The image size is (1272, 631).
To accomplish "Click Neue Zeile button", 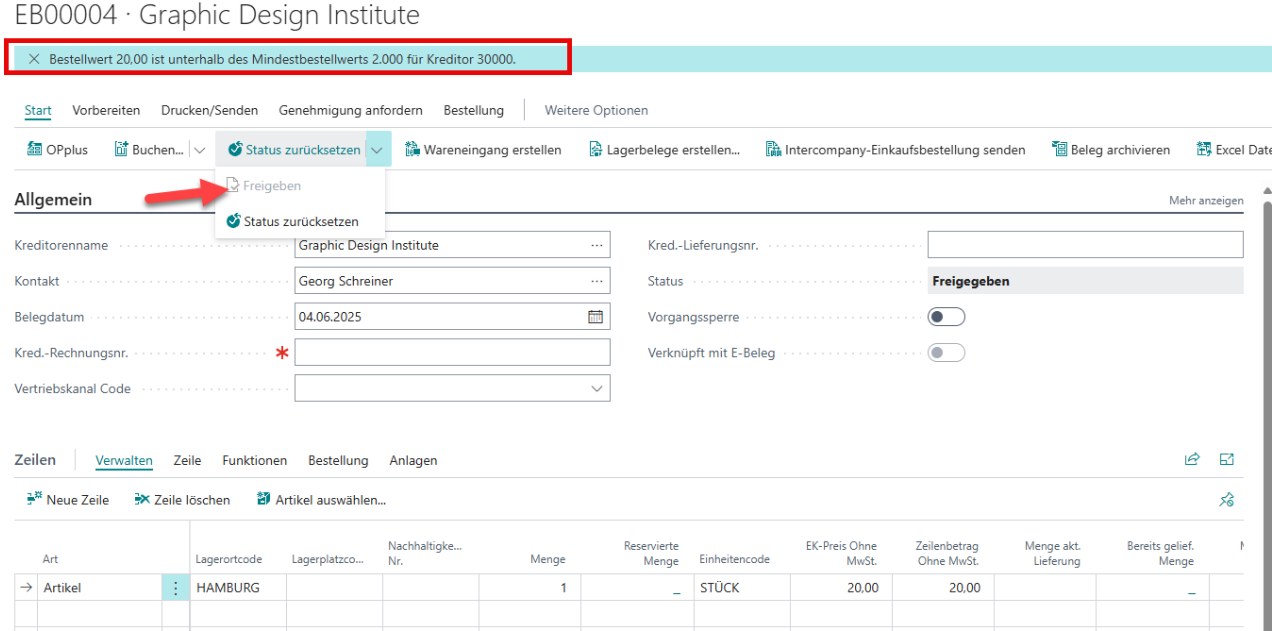I will 68,499.
